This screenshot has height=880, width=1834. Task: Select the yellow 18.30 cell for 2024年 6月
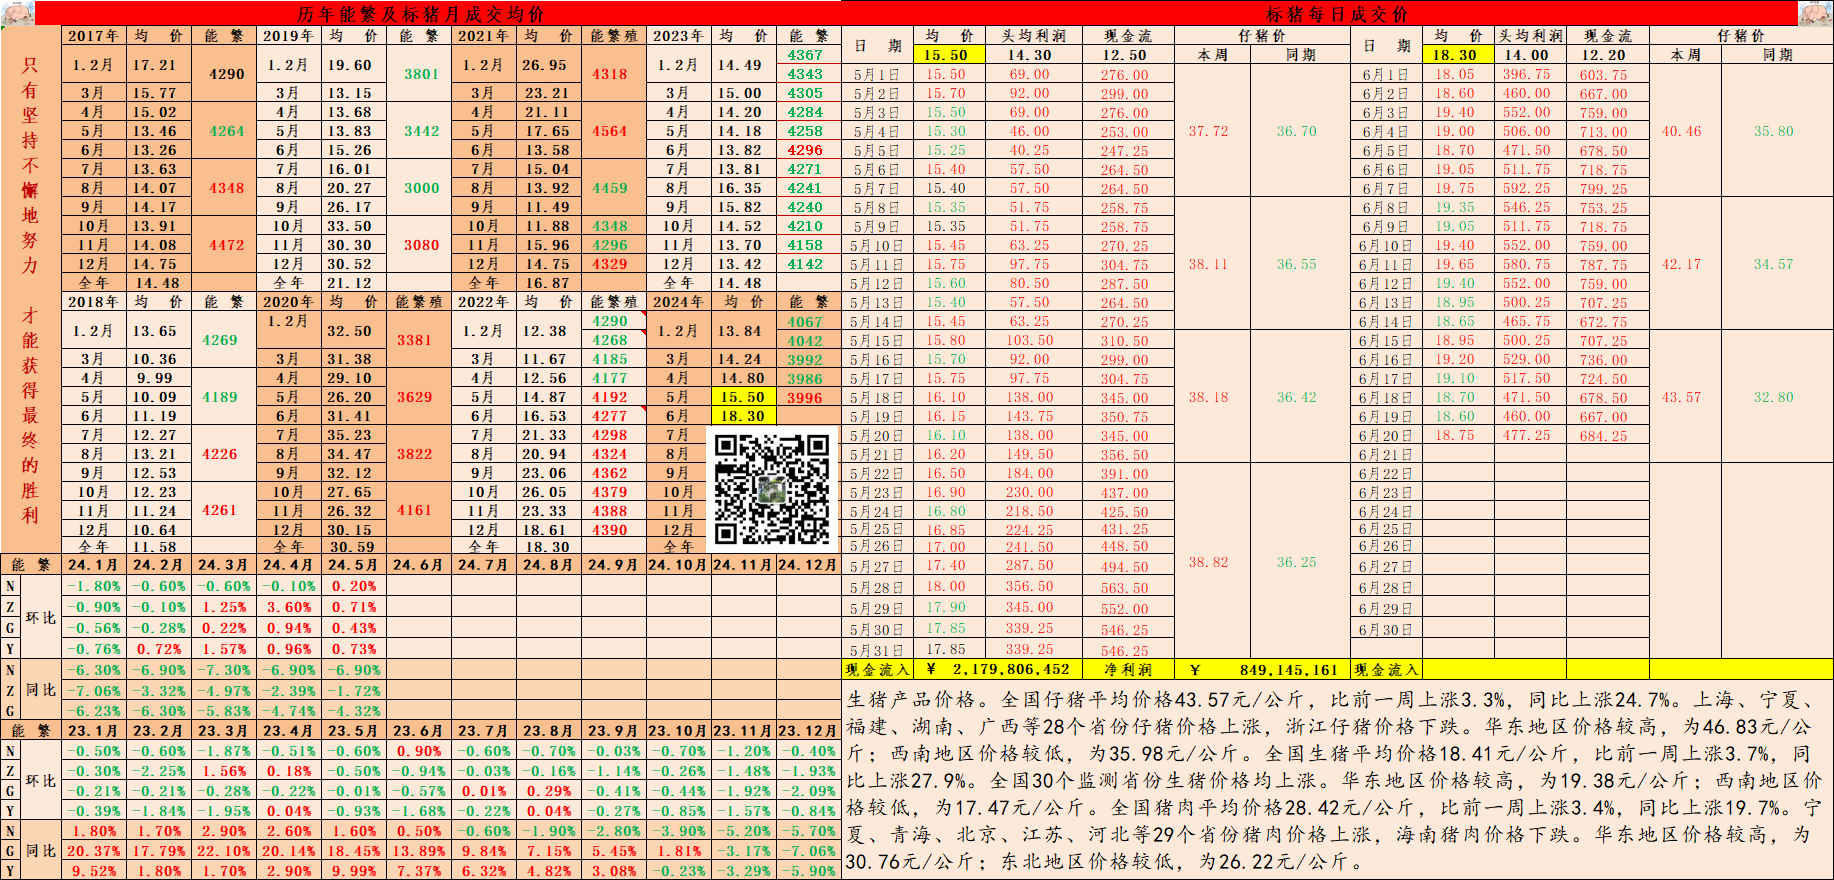click(743, 416)
